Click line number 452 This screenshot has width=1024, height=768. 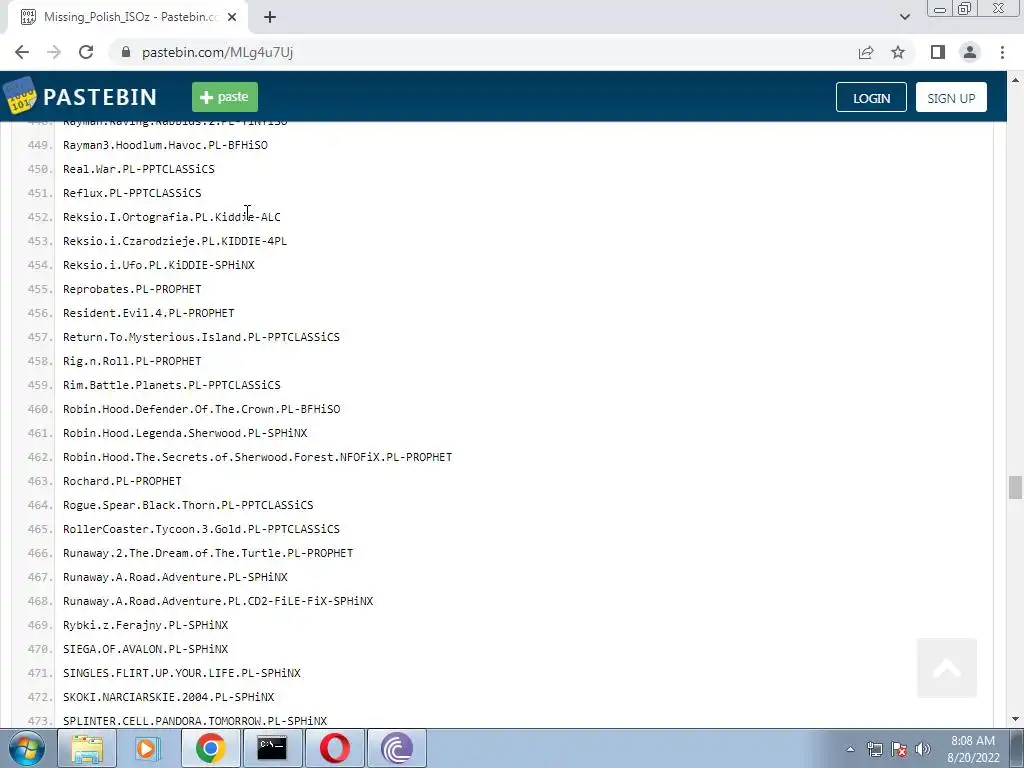click(x=40, y=217)
